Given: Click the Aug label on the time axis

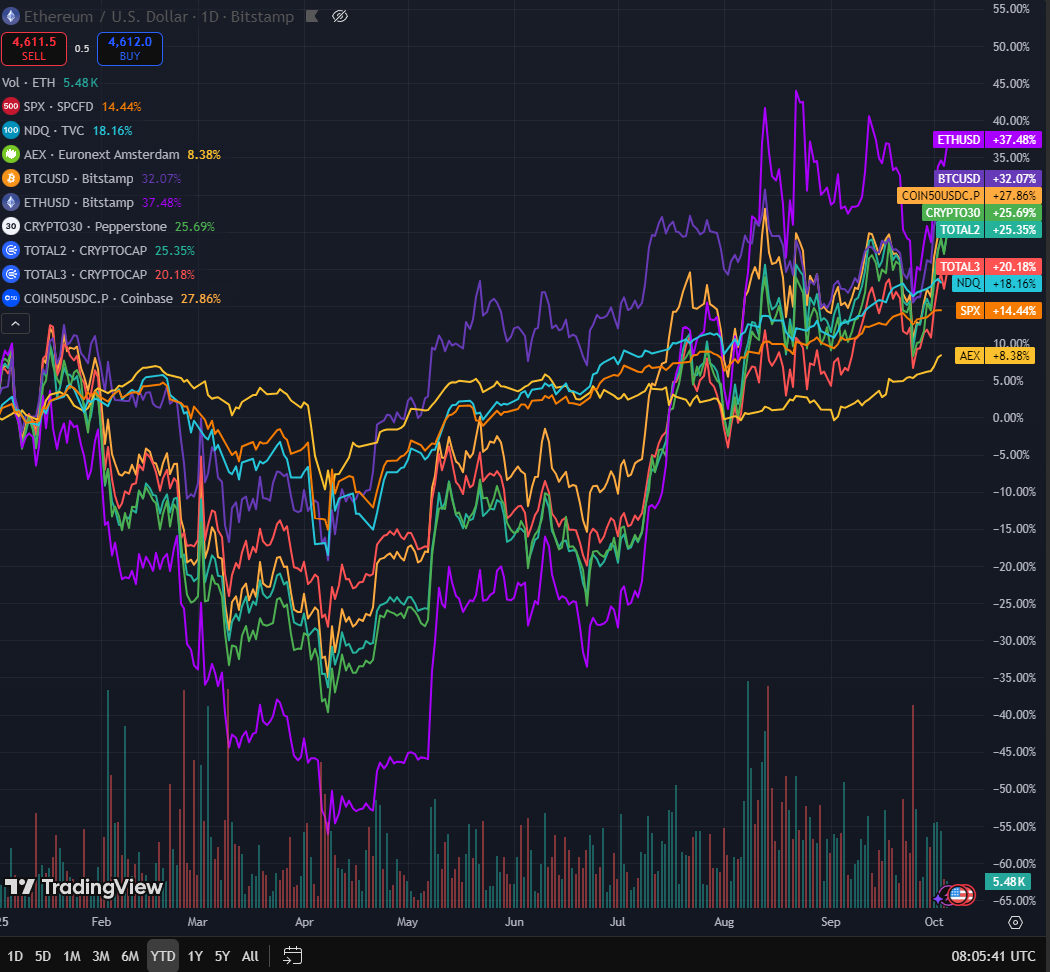Looking at the screenshot, I should (724, 922).
